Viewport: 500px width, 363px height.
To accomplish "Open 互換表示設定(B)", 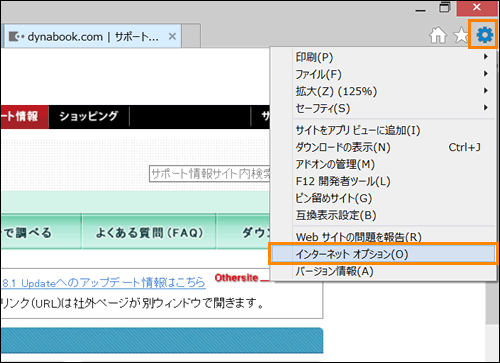I will coord(392,215).
